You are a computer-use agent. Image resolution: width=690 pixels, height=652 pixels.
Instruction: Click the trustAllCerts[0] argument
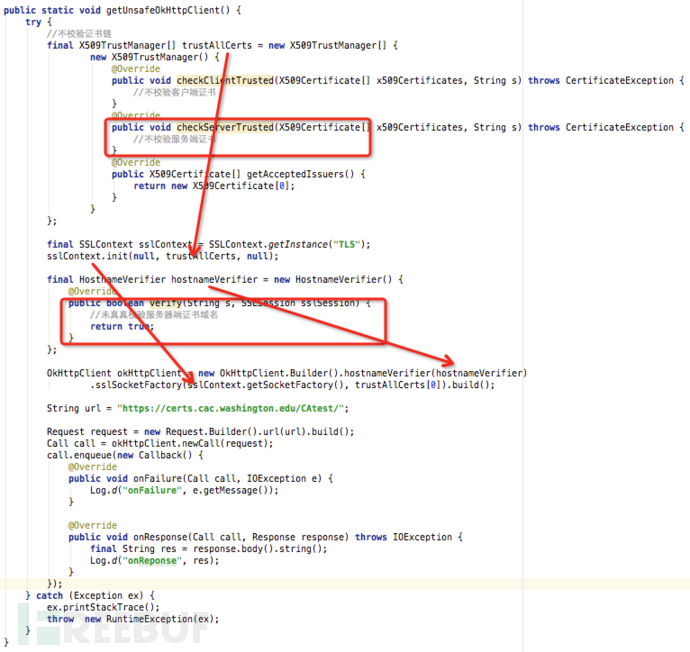pos(398,385)
